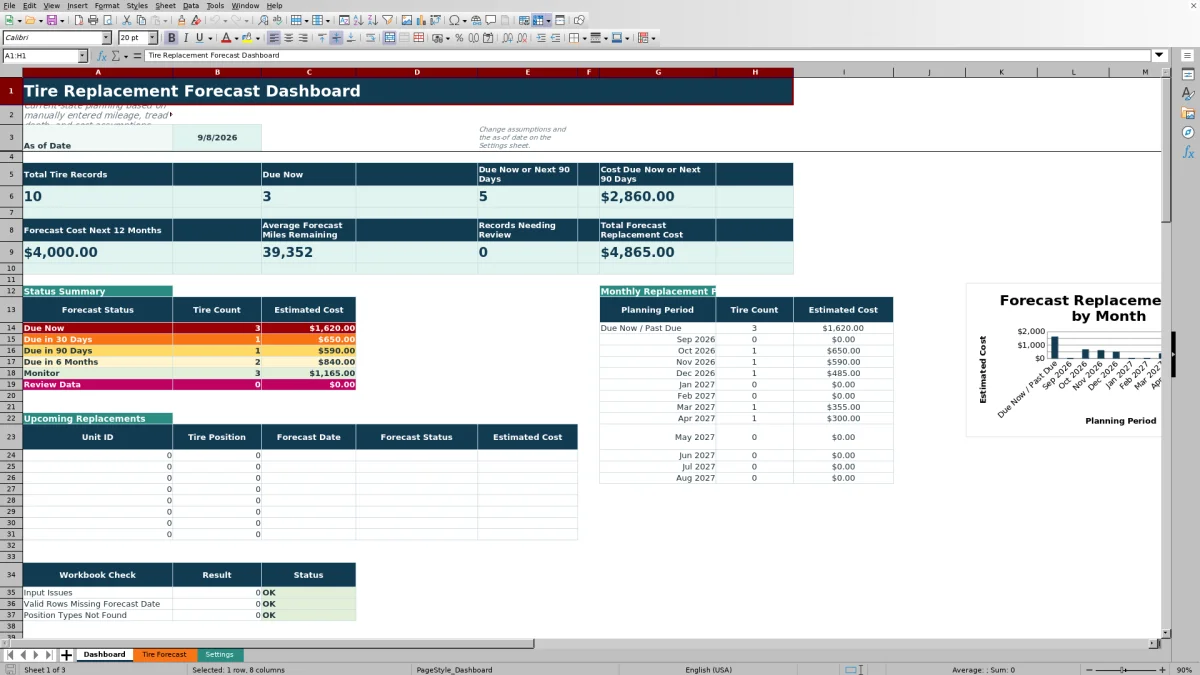Click the Function Wizard fx icon
The width and height of the screenshot is (1200, 675).
[102, 56]
